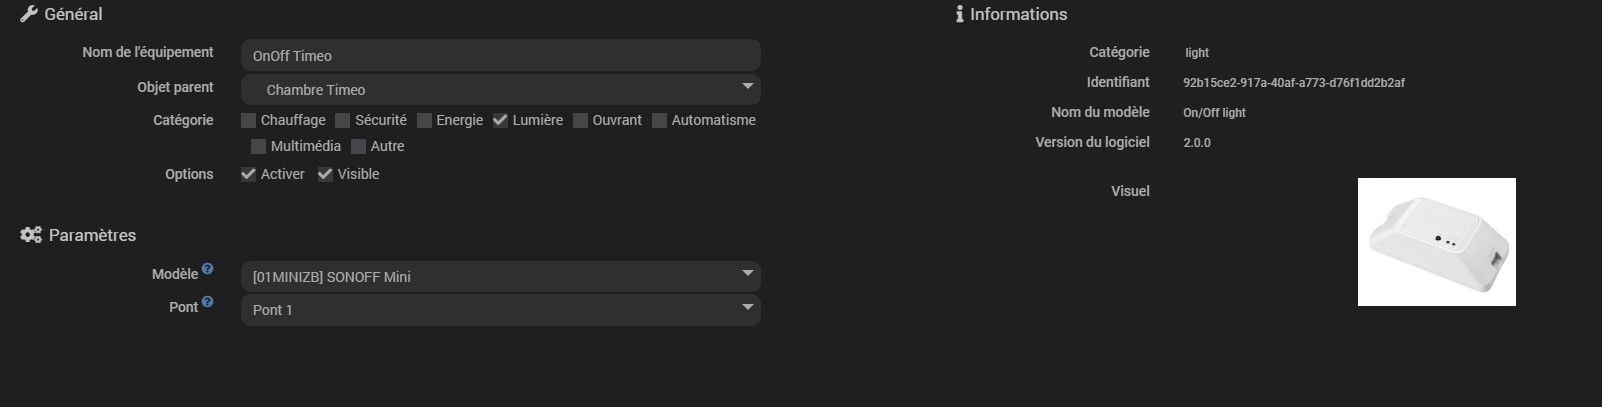Click the info icon beside Informations
Image resolution: width=1602 pixels, height=407 pixels.
pos(960,14)
